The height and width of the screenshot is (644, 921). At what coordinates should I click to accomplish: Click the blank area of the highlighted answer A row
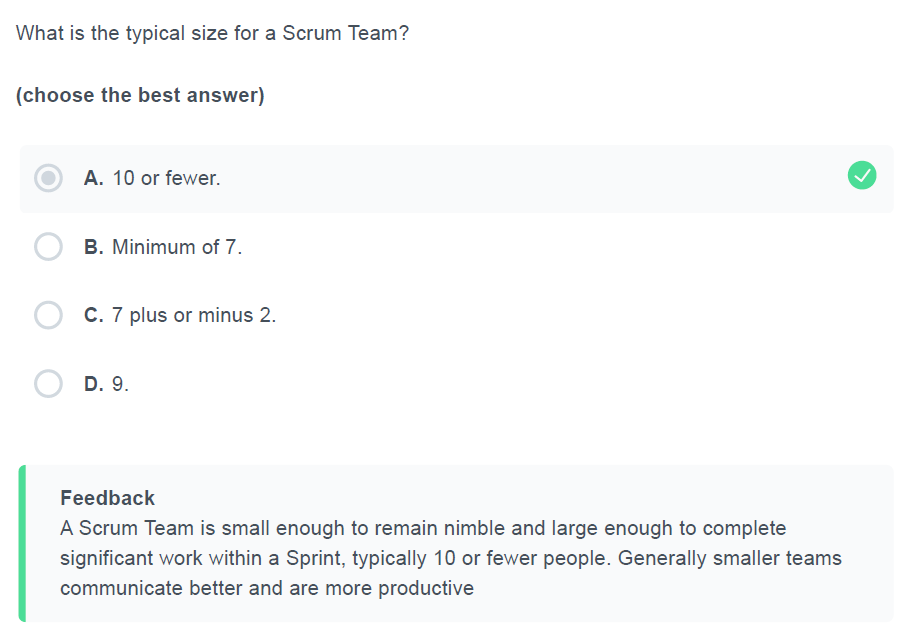point(529,178)
